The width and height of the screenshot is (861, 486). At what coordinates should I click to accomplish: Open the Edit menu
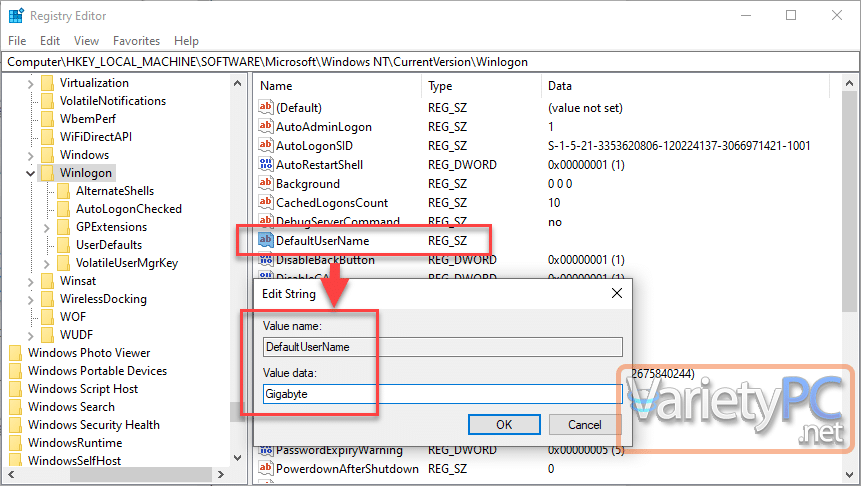coord(49,41)
